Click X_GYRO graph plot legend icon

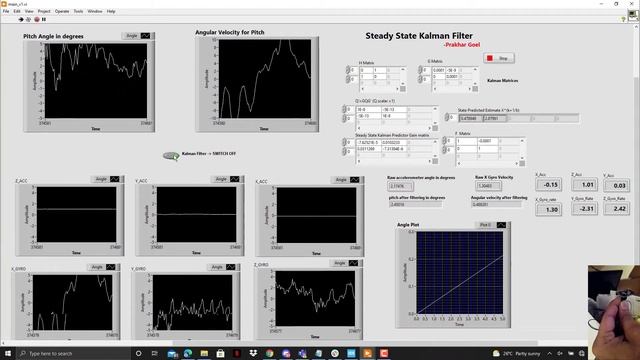111,267
